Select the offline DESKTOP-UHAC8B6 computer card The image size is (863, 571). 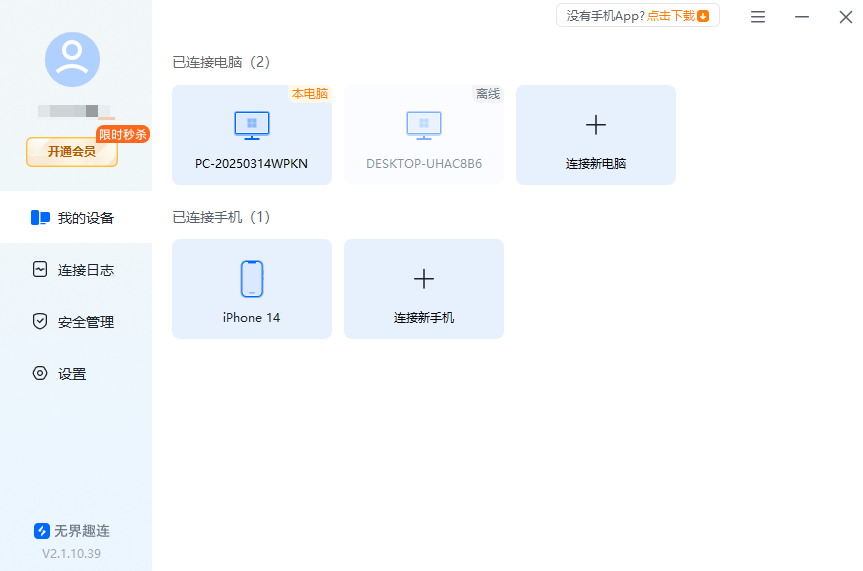tap(424, 135)
